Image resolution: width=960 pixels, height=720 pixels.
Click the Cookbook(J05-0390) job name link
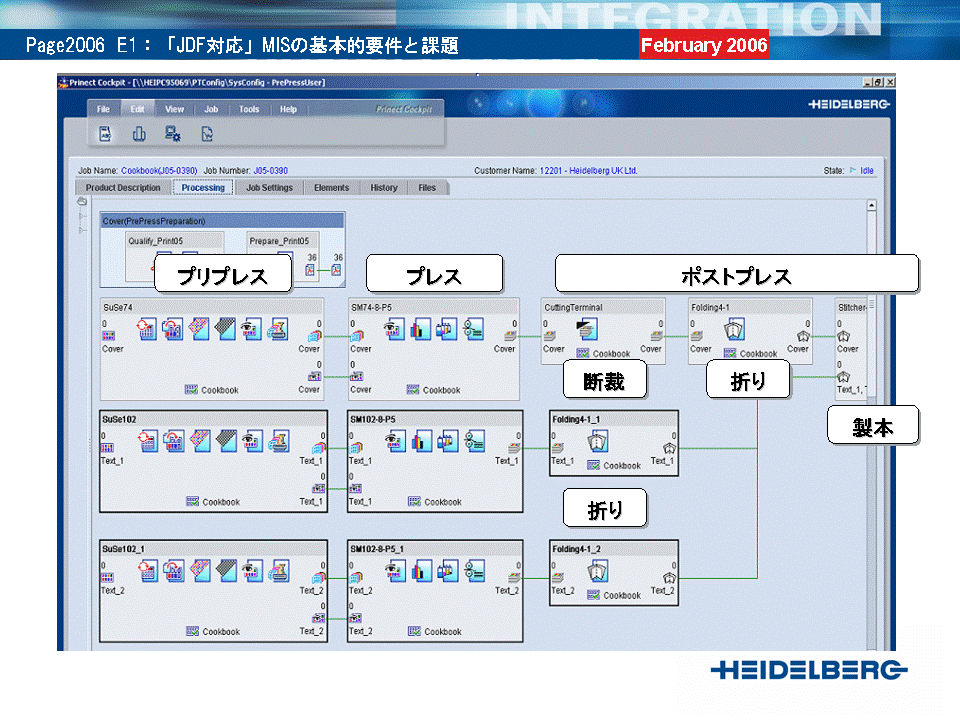point(159,171)
